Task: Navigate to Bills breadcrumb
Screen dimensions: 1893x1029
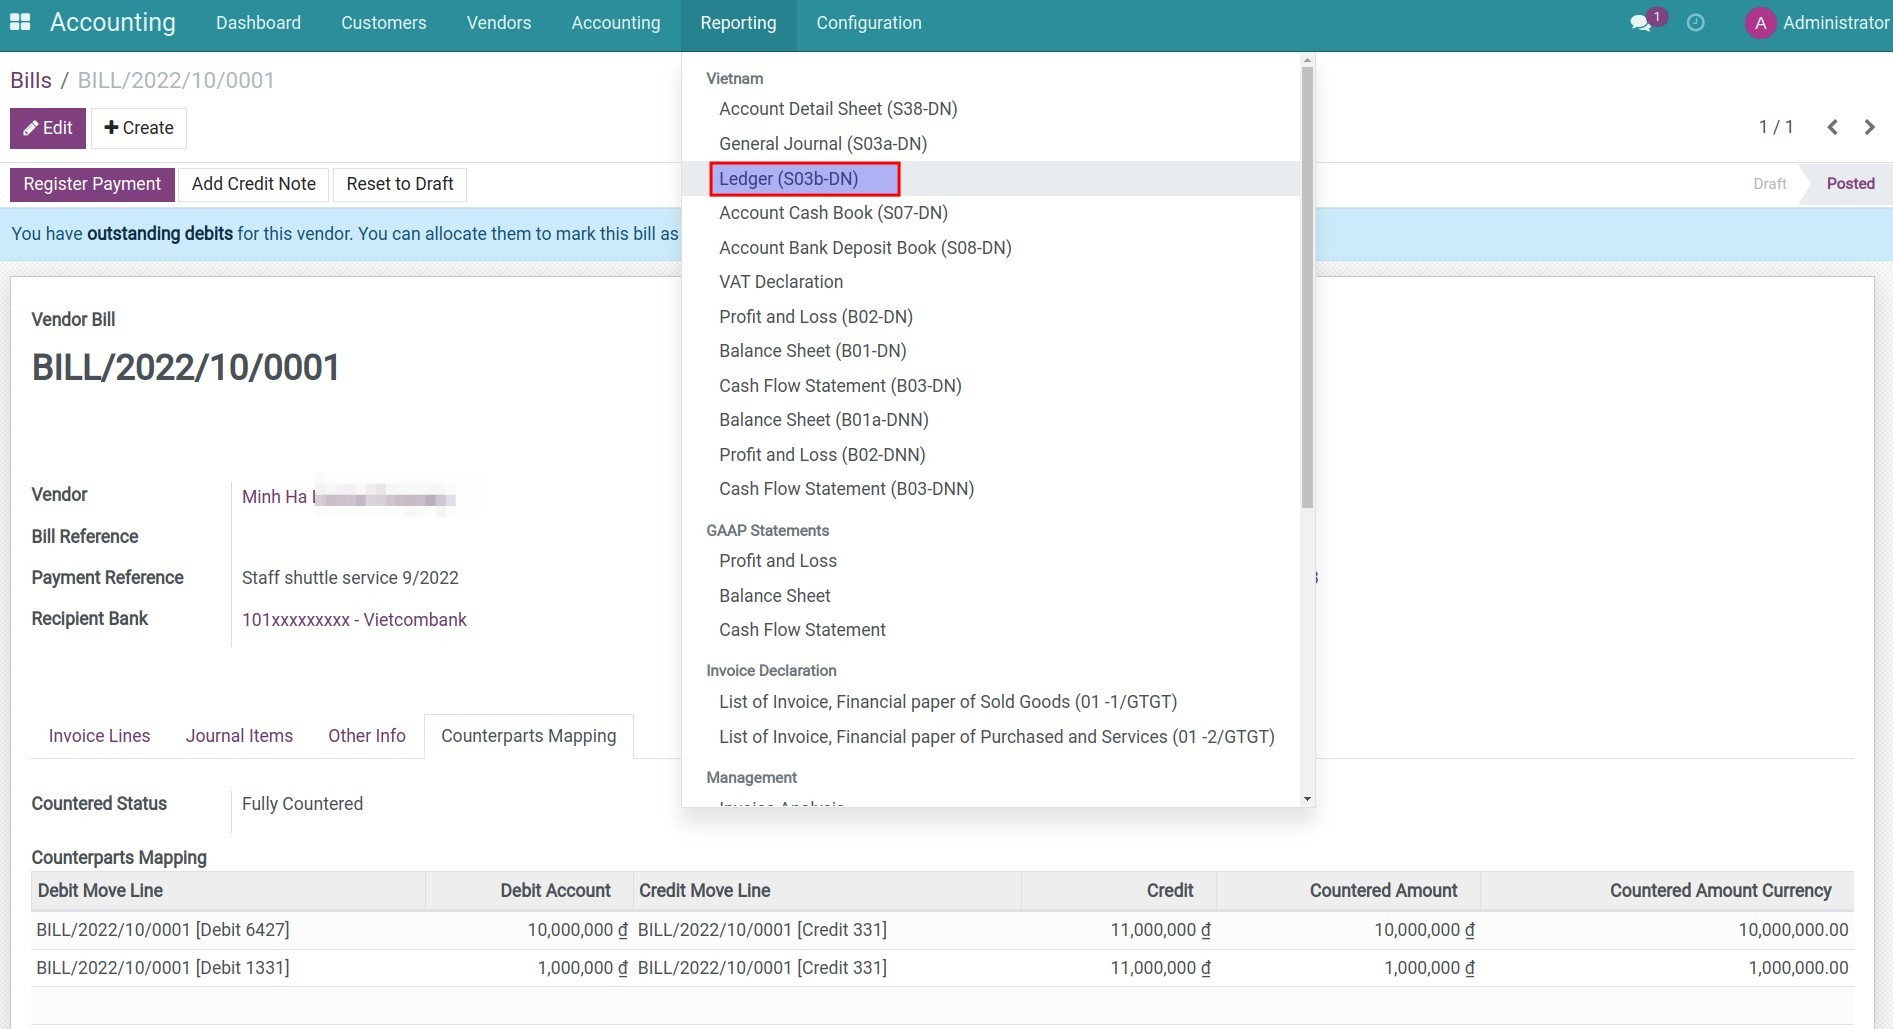Action: click(x=31, y=80)
